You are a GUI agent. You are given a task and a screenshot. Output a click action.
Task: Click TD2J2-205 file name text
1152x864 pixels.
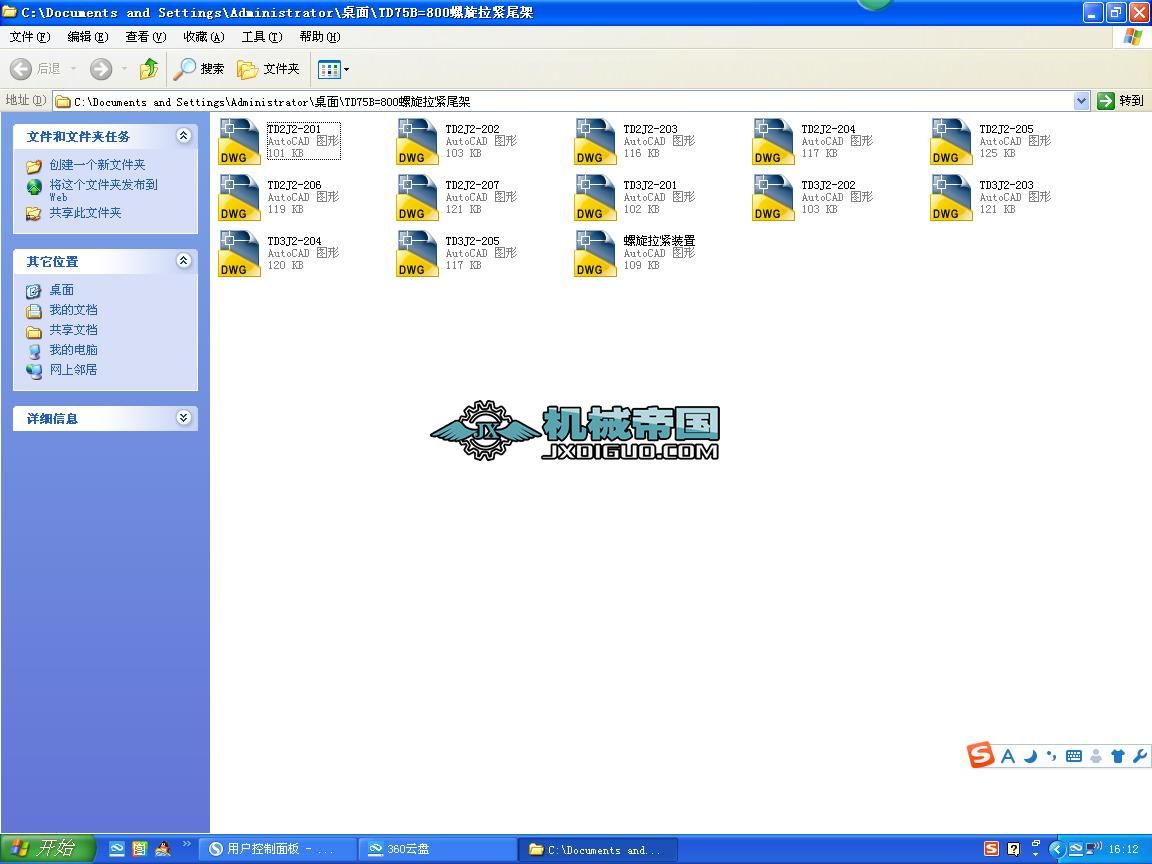1006,129
